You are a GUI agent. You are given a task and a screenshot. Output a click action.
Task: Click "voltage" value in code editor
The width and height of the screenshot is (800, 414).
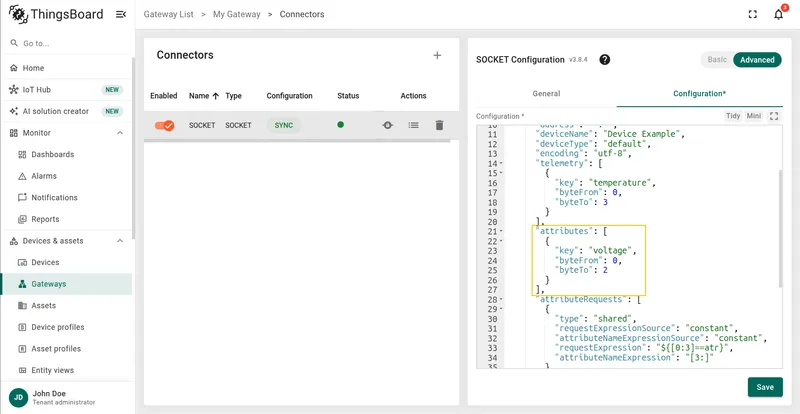tap(611, 251)
